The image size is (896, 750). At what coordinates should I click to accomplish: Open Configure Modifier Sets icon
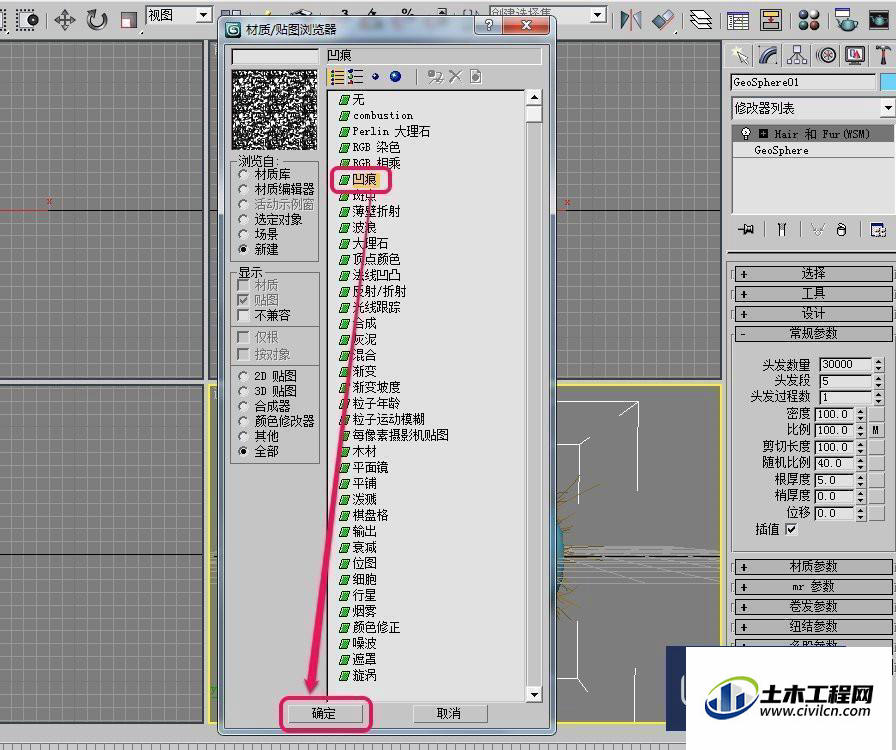click(878, 229)
